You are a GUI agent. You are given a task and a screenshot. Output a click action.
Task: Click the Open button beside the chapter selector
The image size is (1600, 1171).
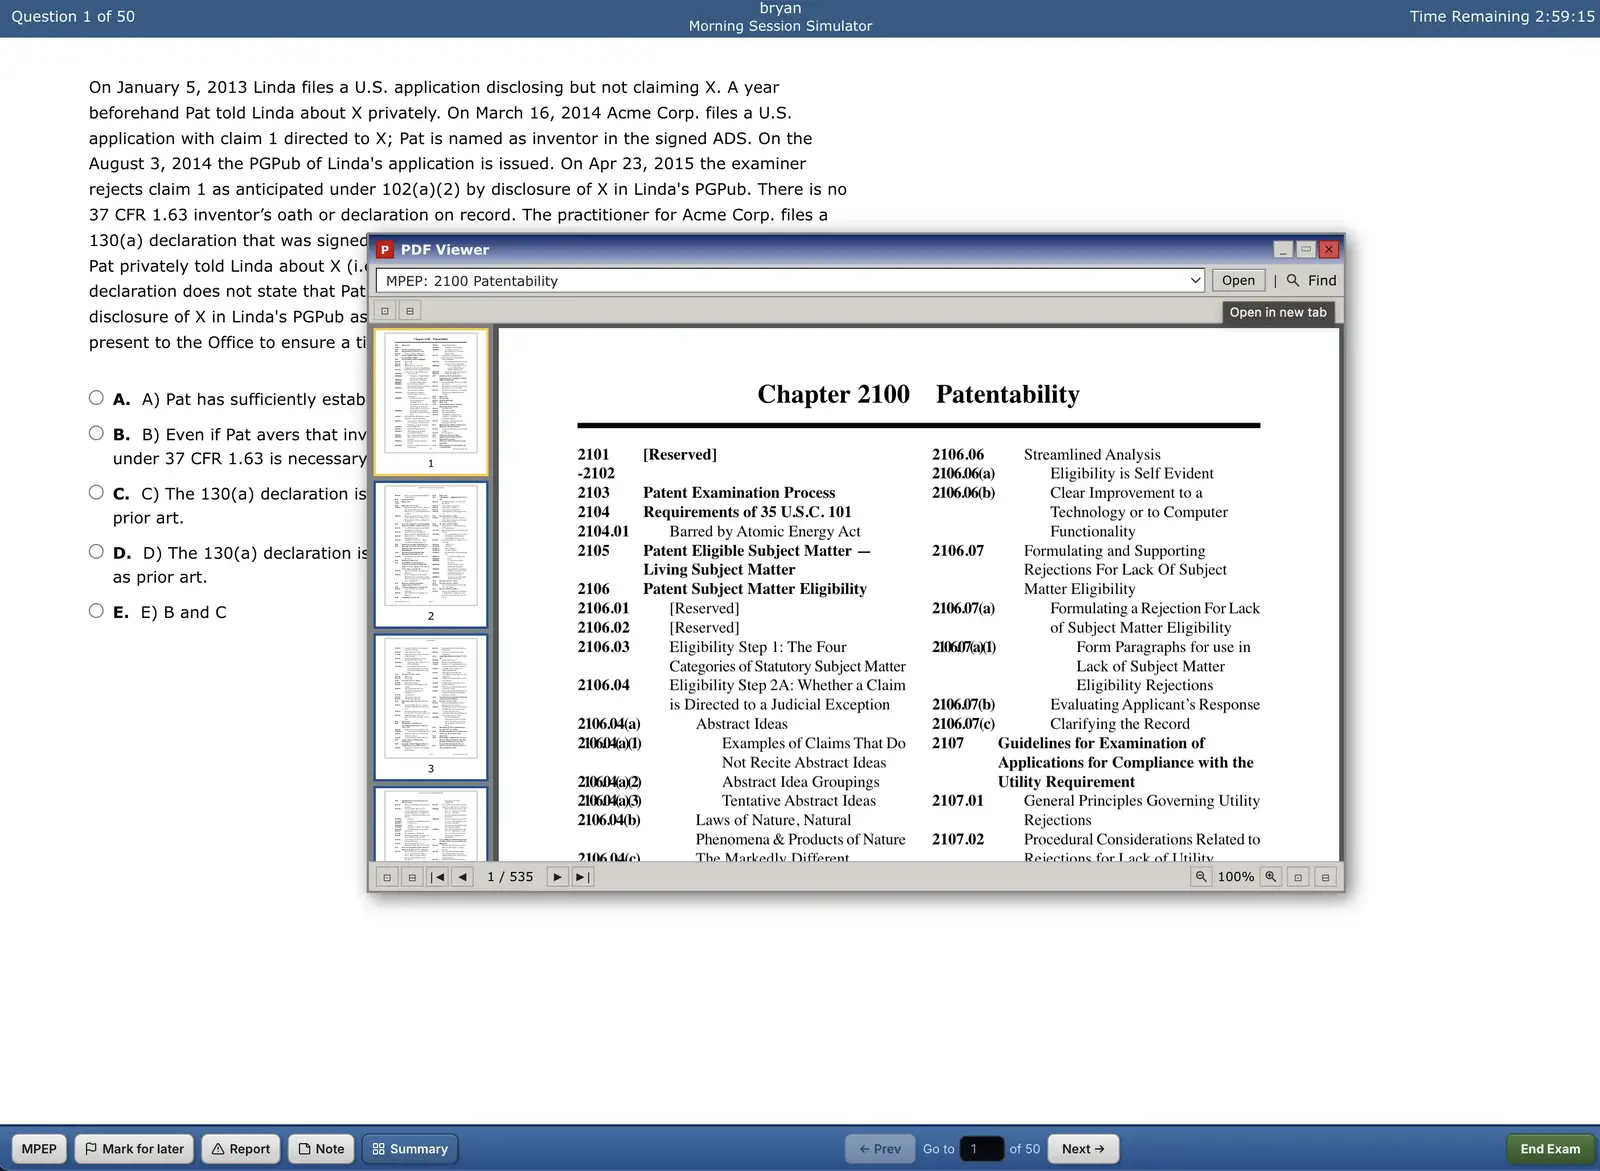tap(1238, 281)
